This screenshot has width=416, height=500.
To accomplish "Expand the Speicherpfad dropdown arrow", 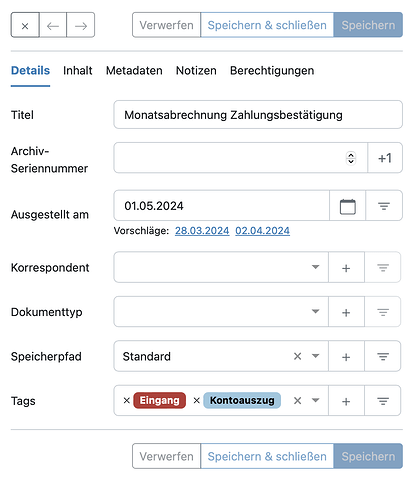I will tap(315, 356).
